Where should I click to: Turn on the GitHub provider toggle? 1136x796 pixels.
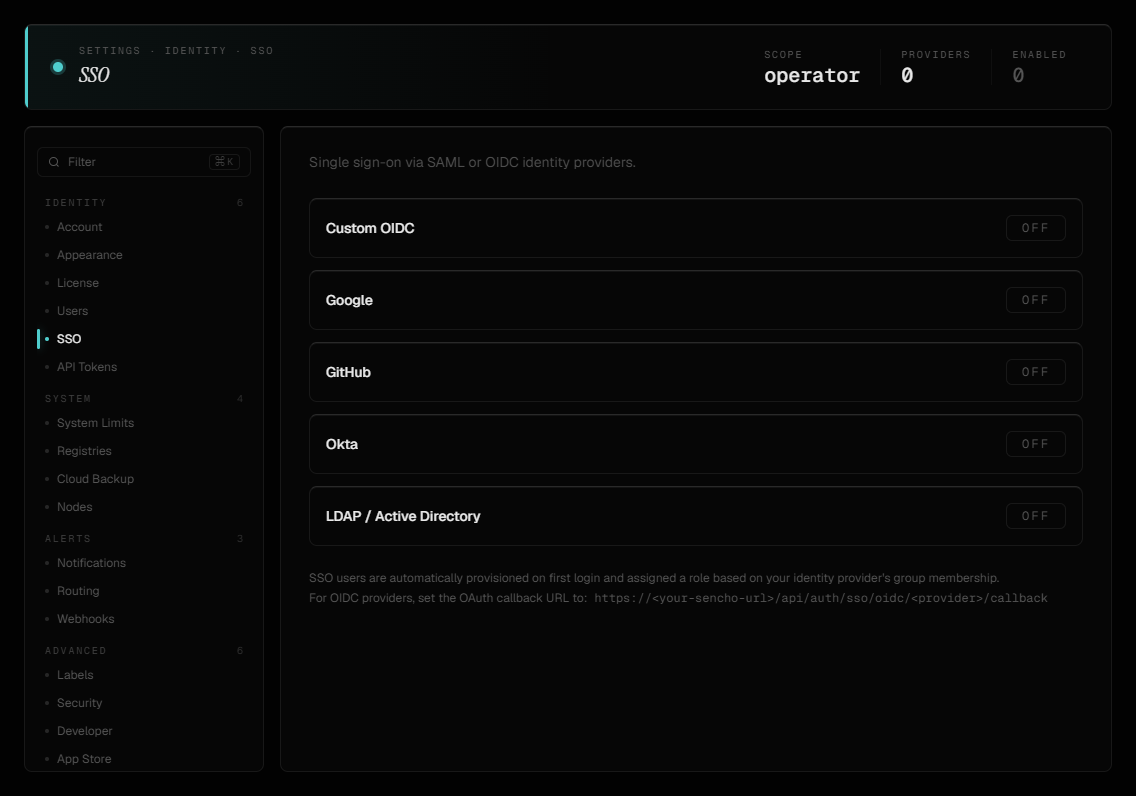click(1035, 372)
